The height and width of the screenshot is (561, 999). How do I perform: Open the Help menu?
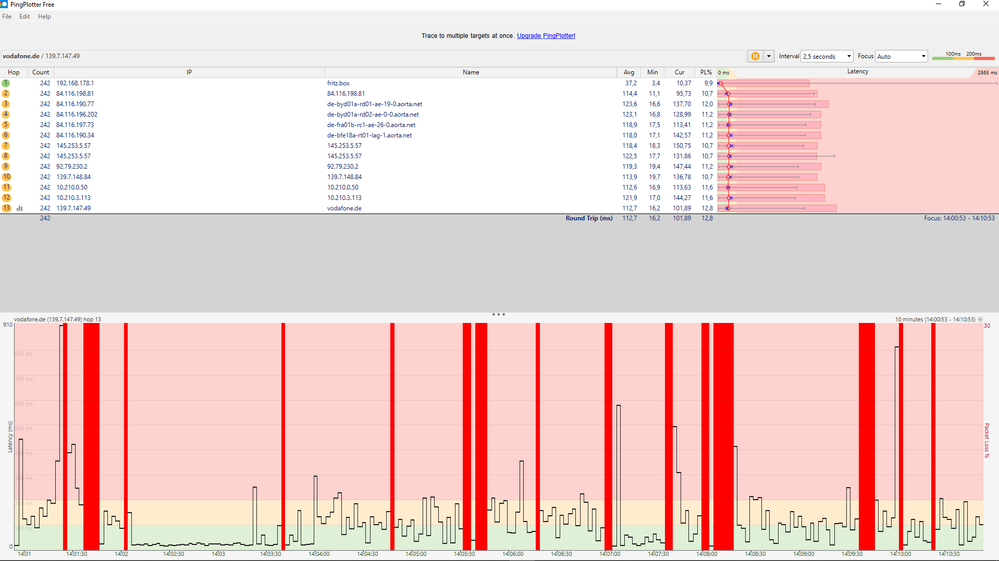tap(44, 17)
